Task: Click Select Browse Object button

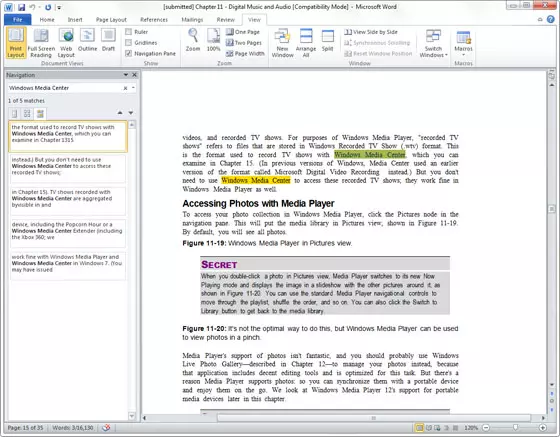Action: pos(552,401)
